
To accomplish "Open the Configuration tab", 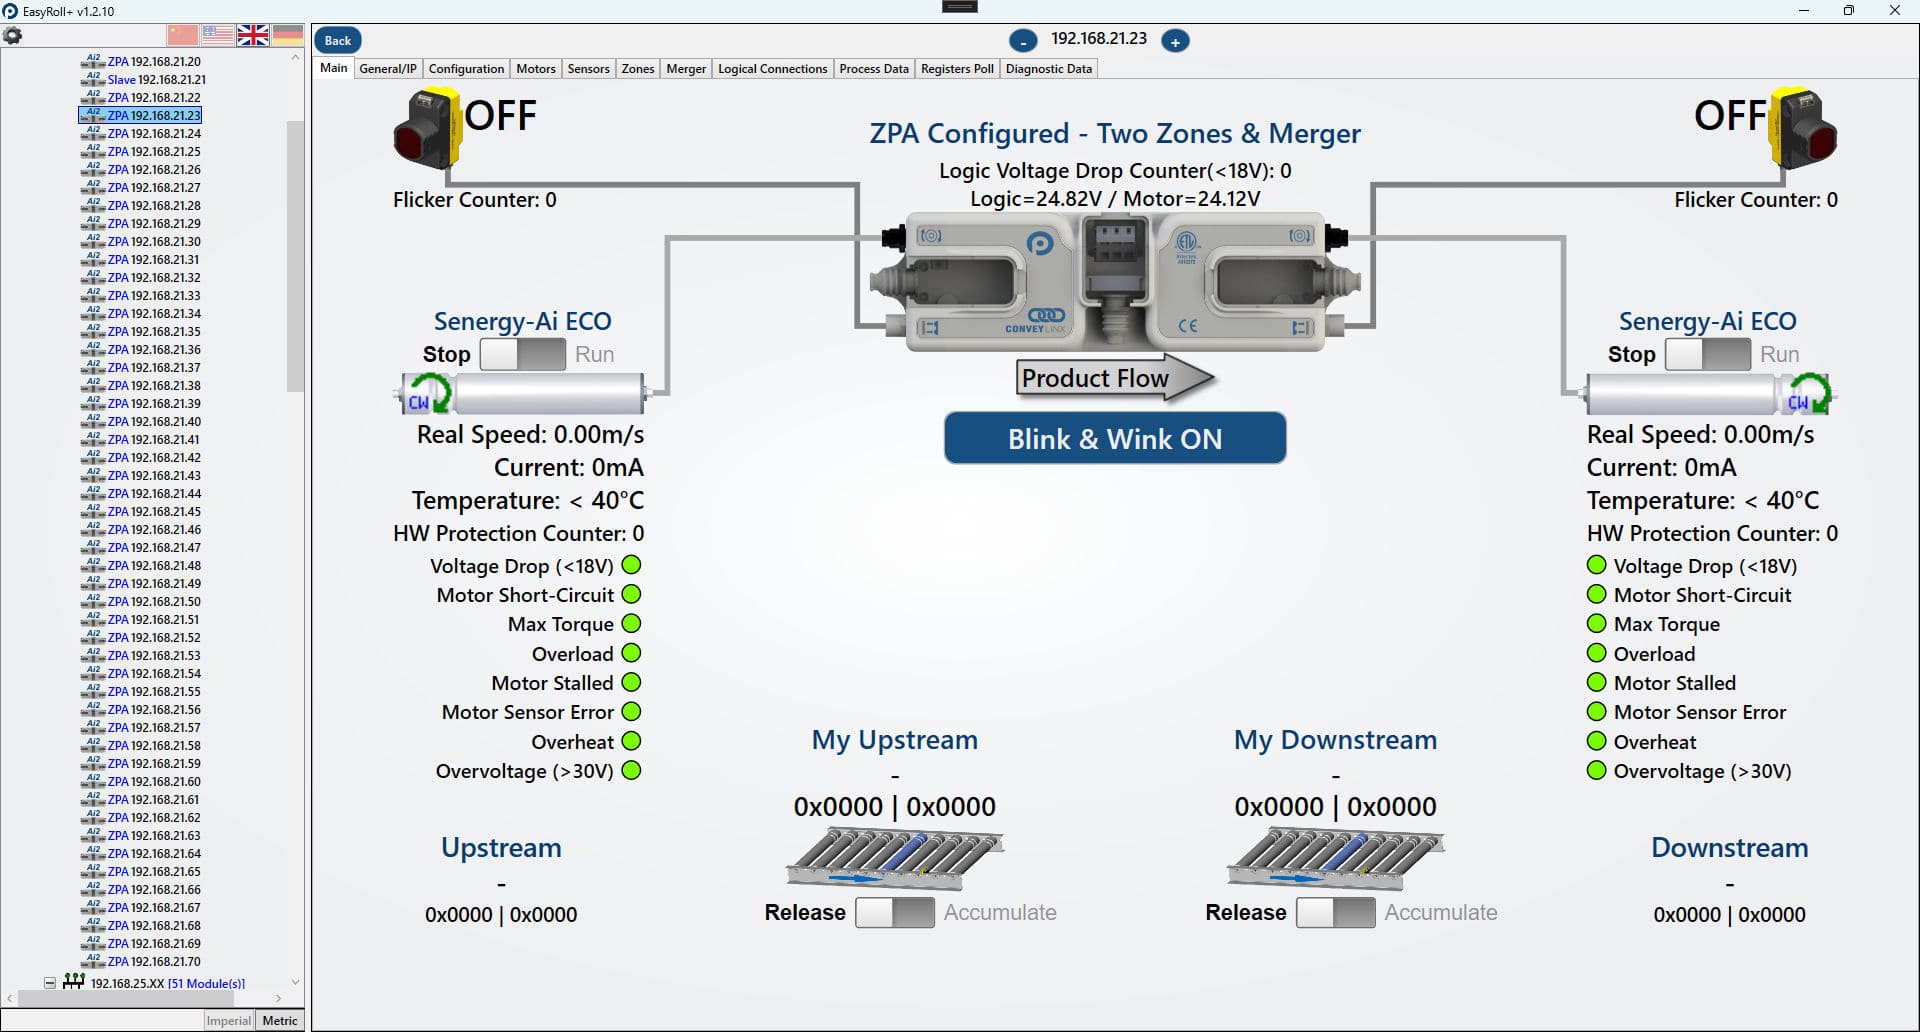I will [x=466, y=69].
